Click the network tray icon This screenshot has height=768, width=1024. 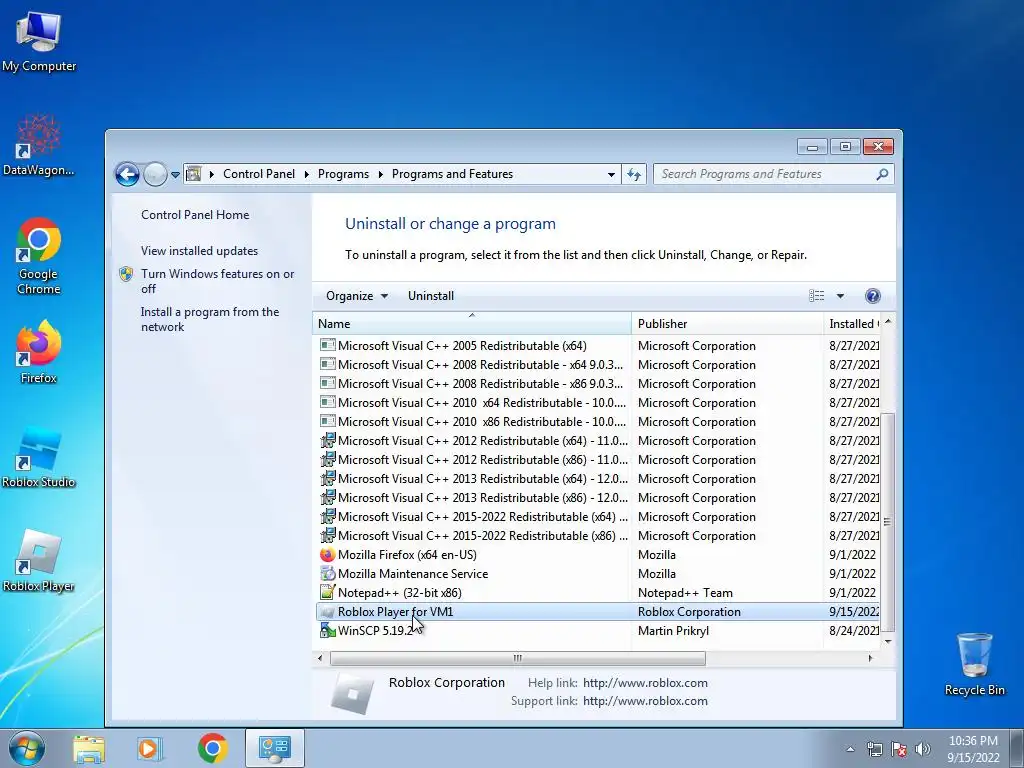(x=874, y=749)
